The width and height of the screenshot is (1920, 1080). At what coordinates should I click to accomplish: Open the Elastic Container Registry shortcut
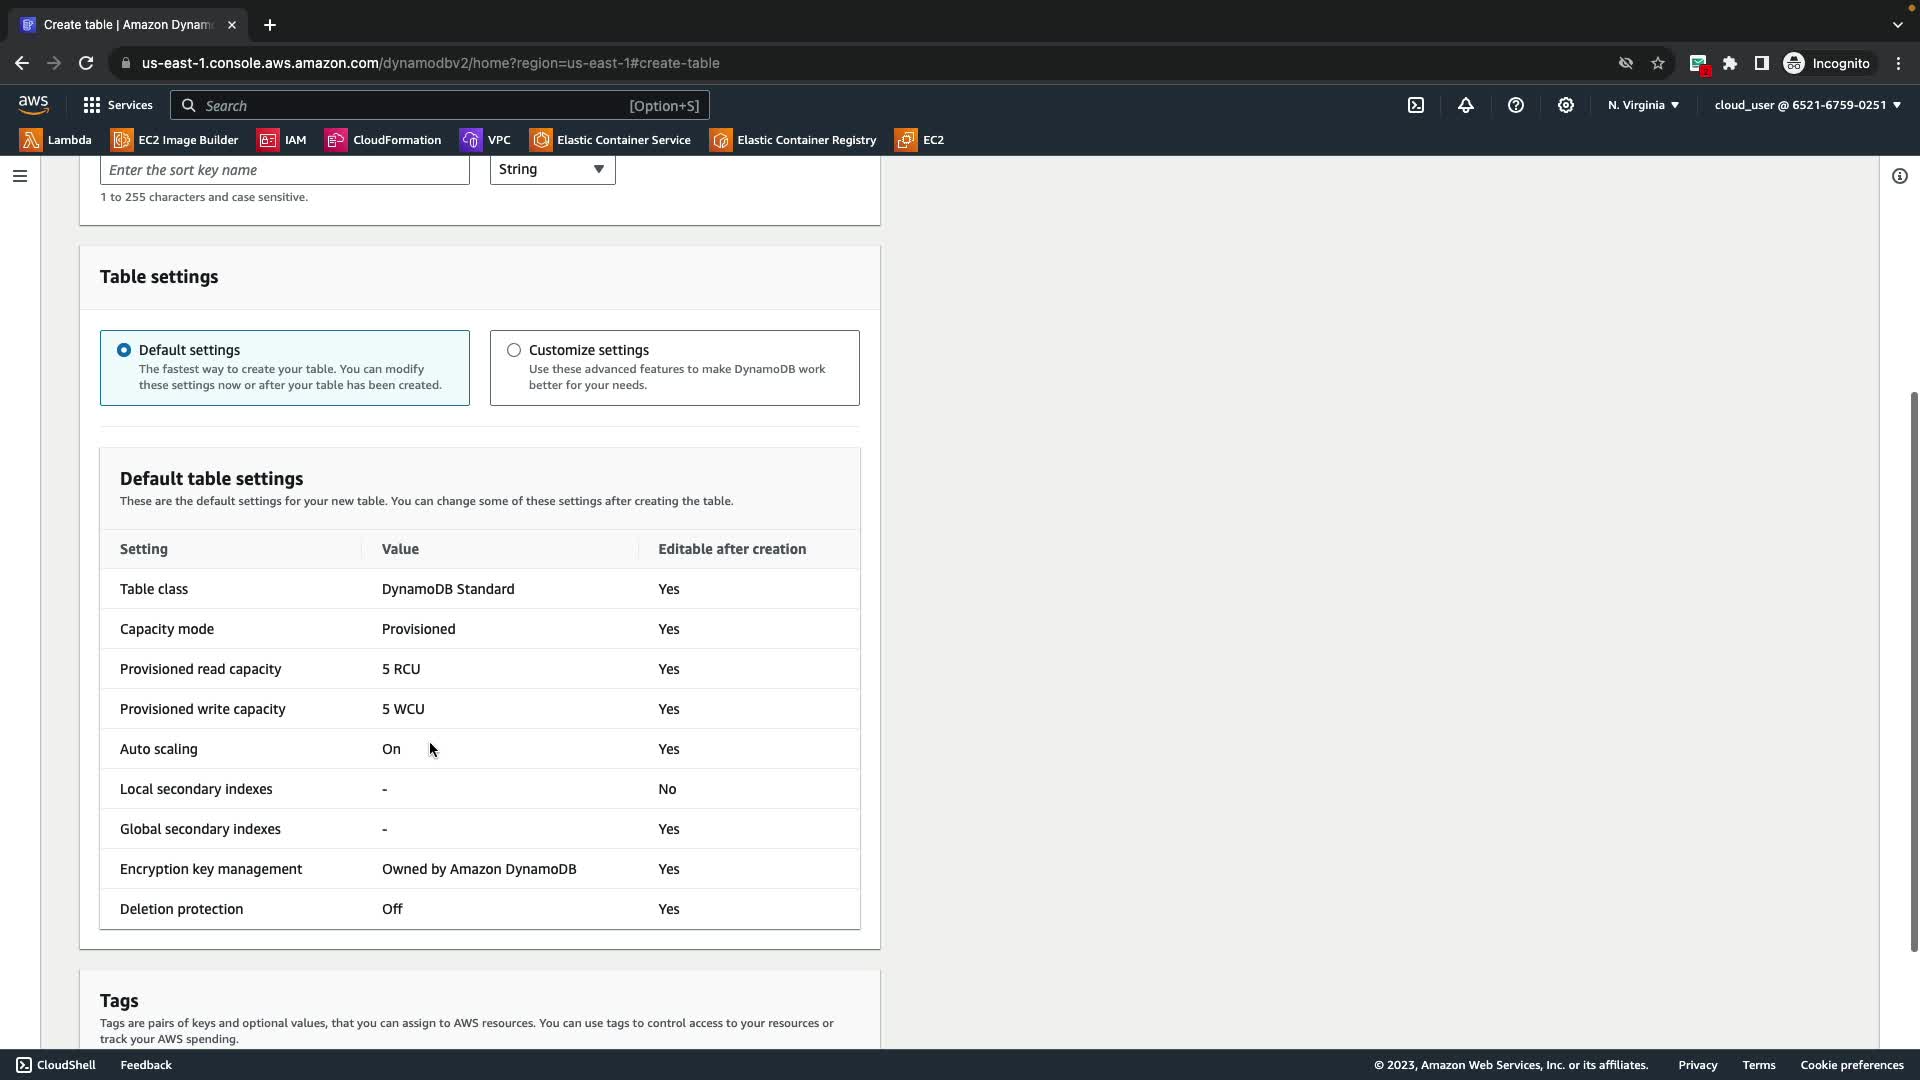click(x=793, y=140)
